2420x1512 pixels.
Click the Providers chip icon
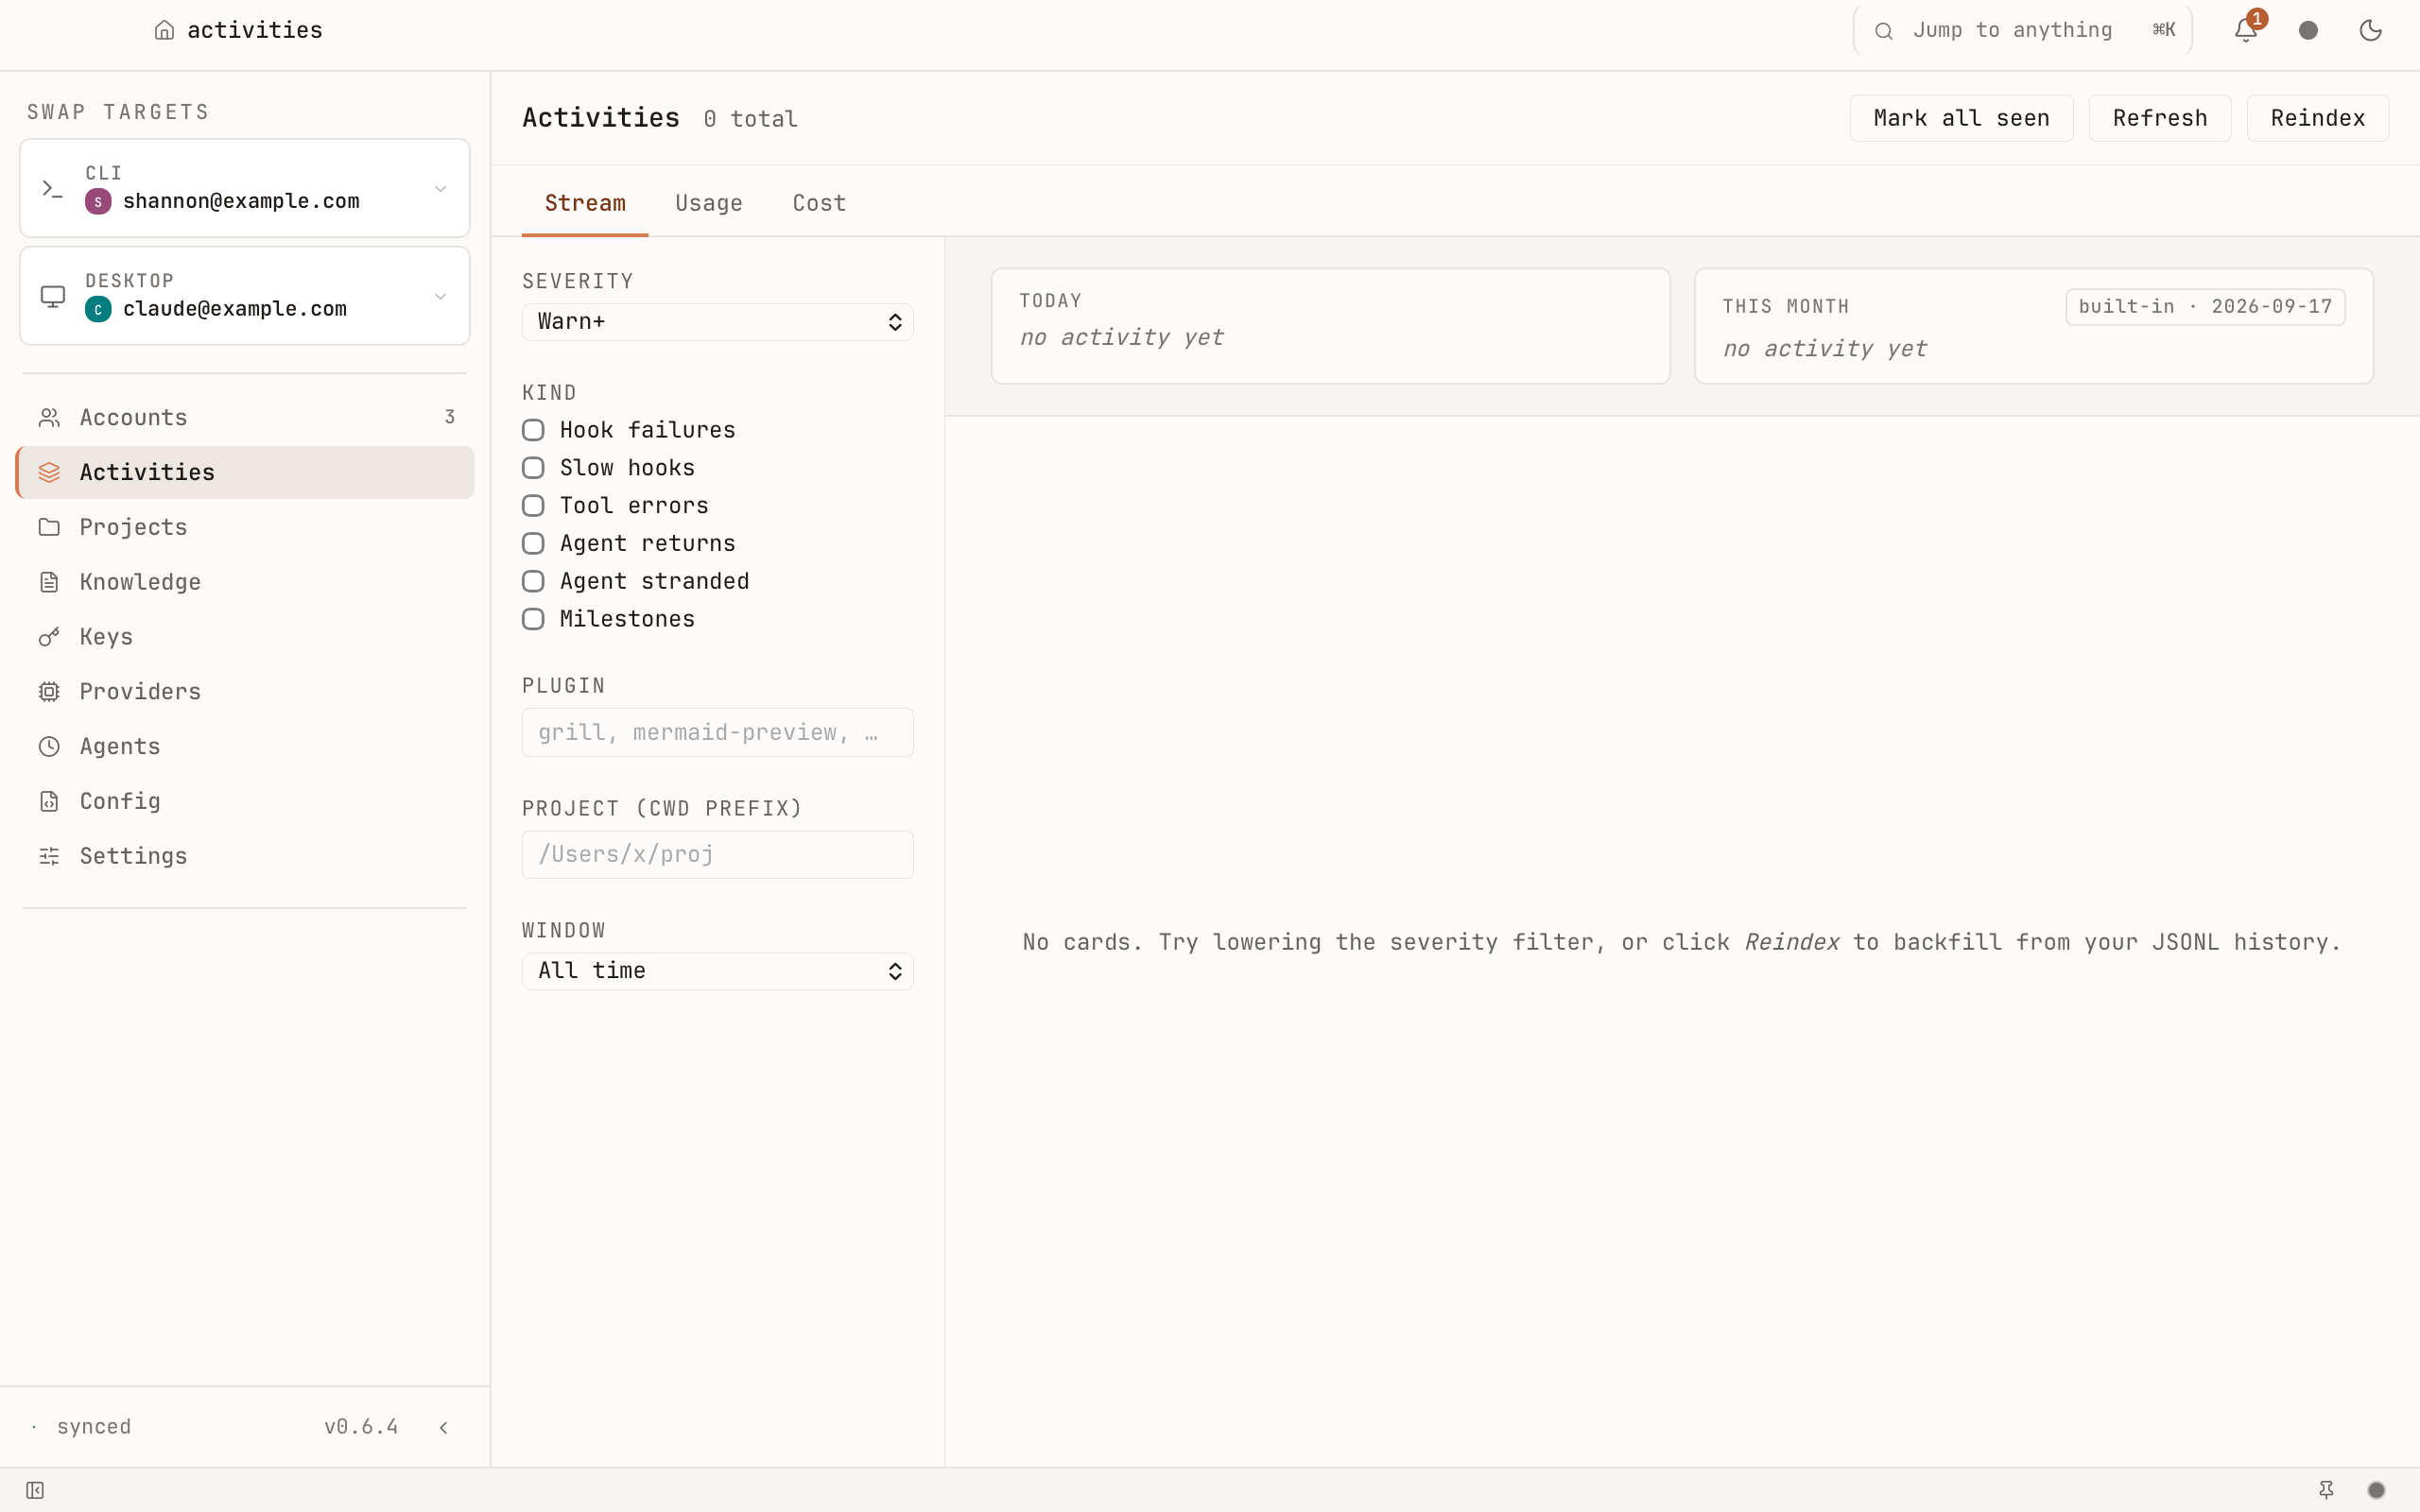point(49,692)
